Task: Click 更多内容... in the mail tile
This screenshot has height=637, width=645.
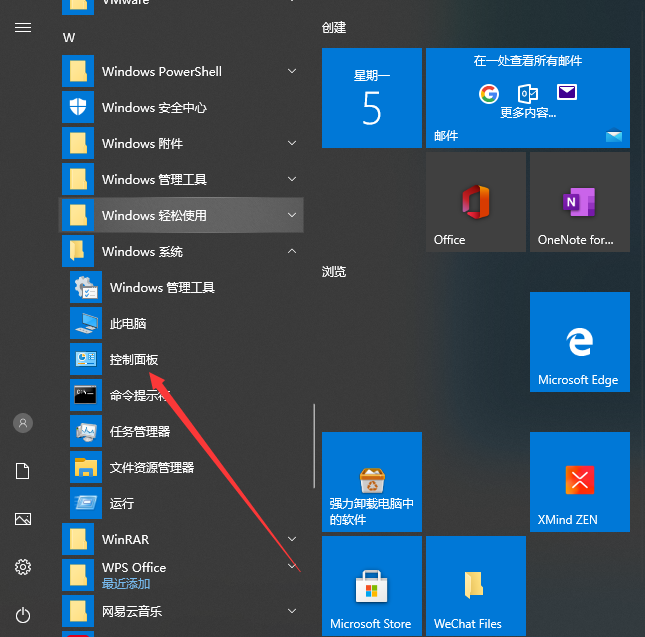Action: 528,112
